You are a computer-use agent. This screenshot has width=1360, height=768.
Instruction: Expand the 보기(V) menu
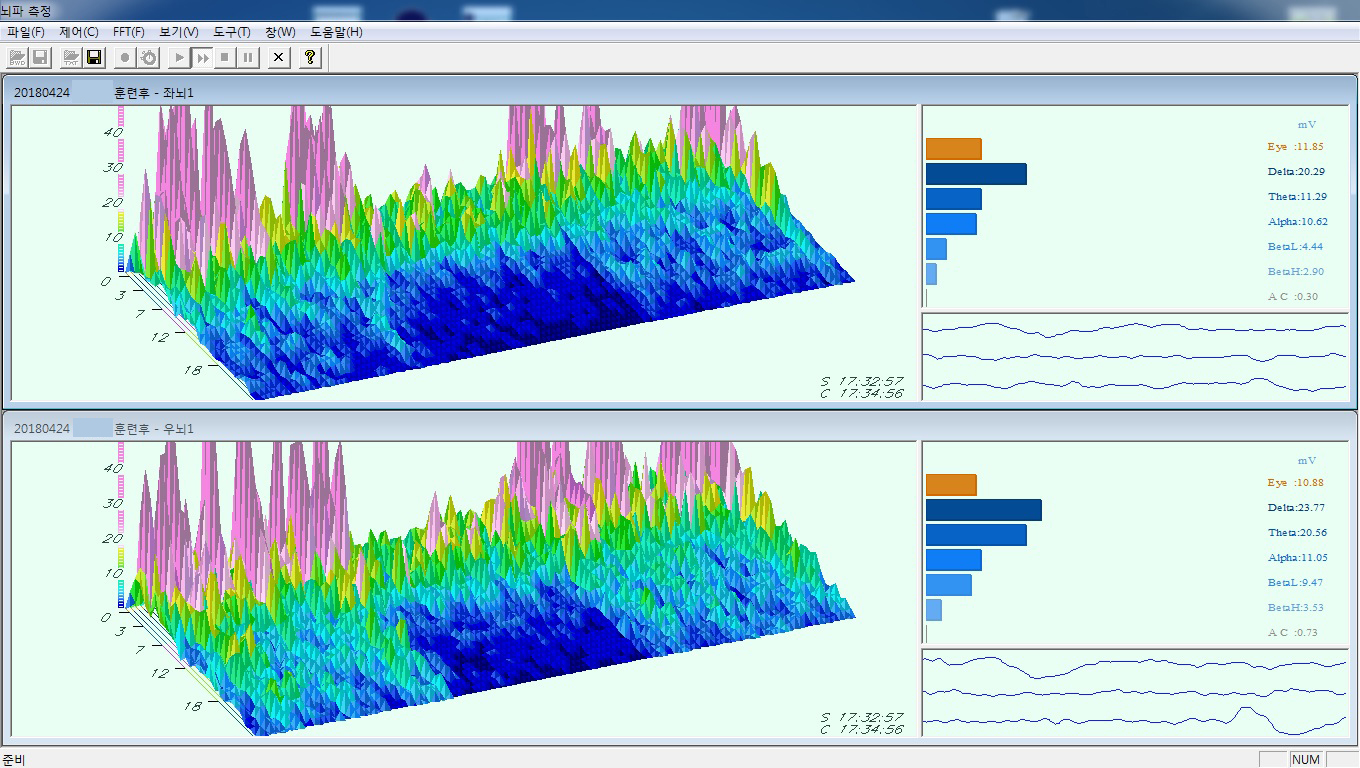coord(179,32)
